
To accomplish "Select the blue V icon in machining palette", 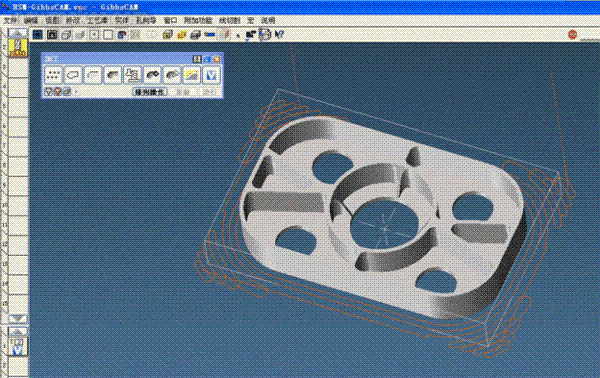I will coord(212,75).
